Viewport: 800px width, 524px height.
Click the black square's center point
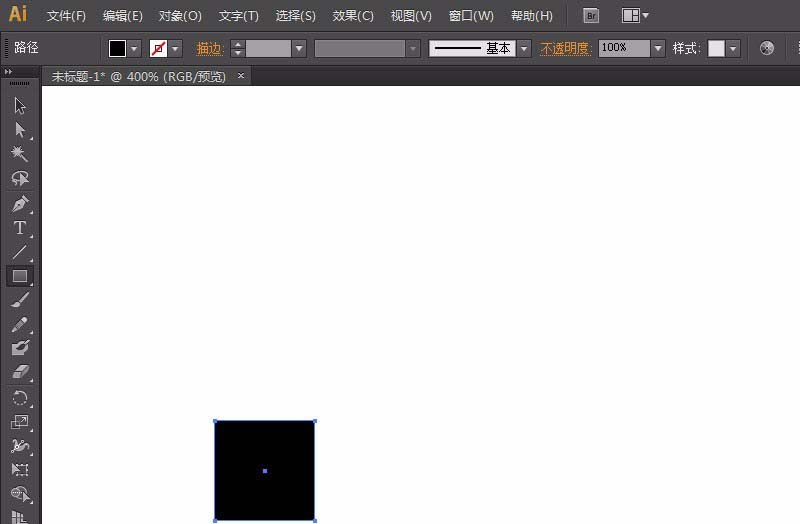click(x=265, y=471)
